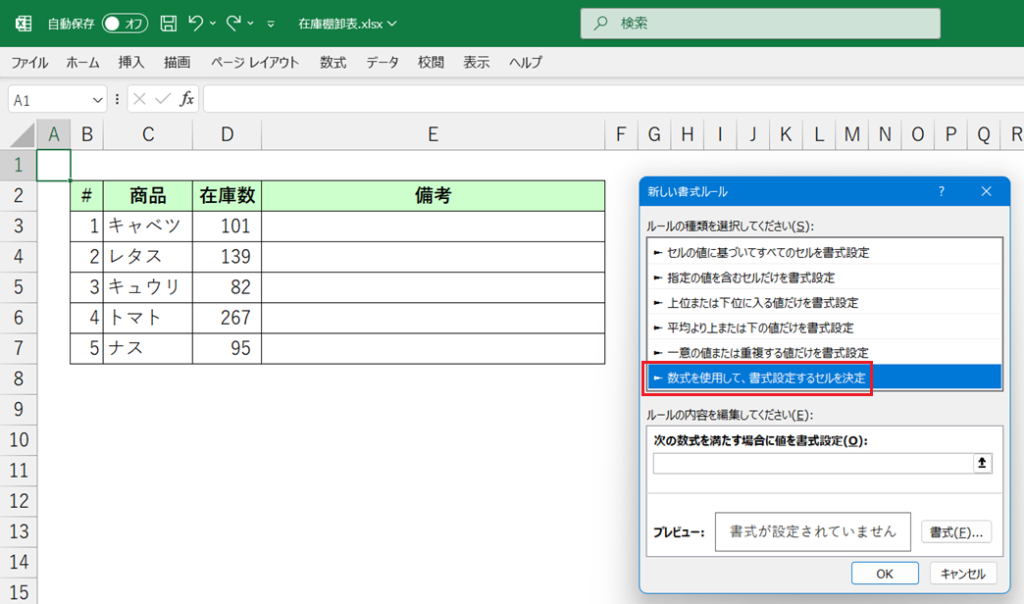Click the キュウリ cell
Viewport: 1024px width, 604px height.
point(148,287)
